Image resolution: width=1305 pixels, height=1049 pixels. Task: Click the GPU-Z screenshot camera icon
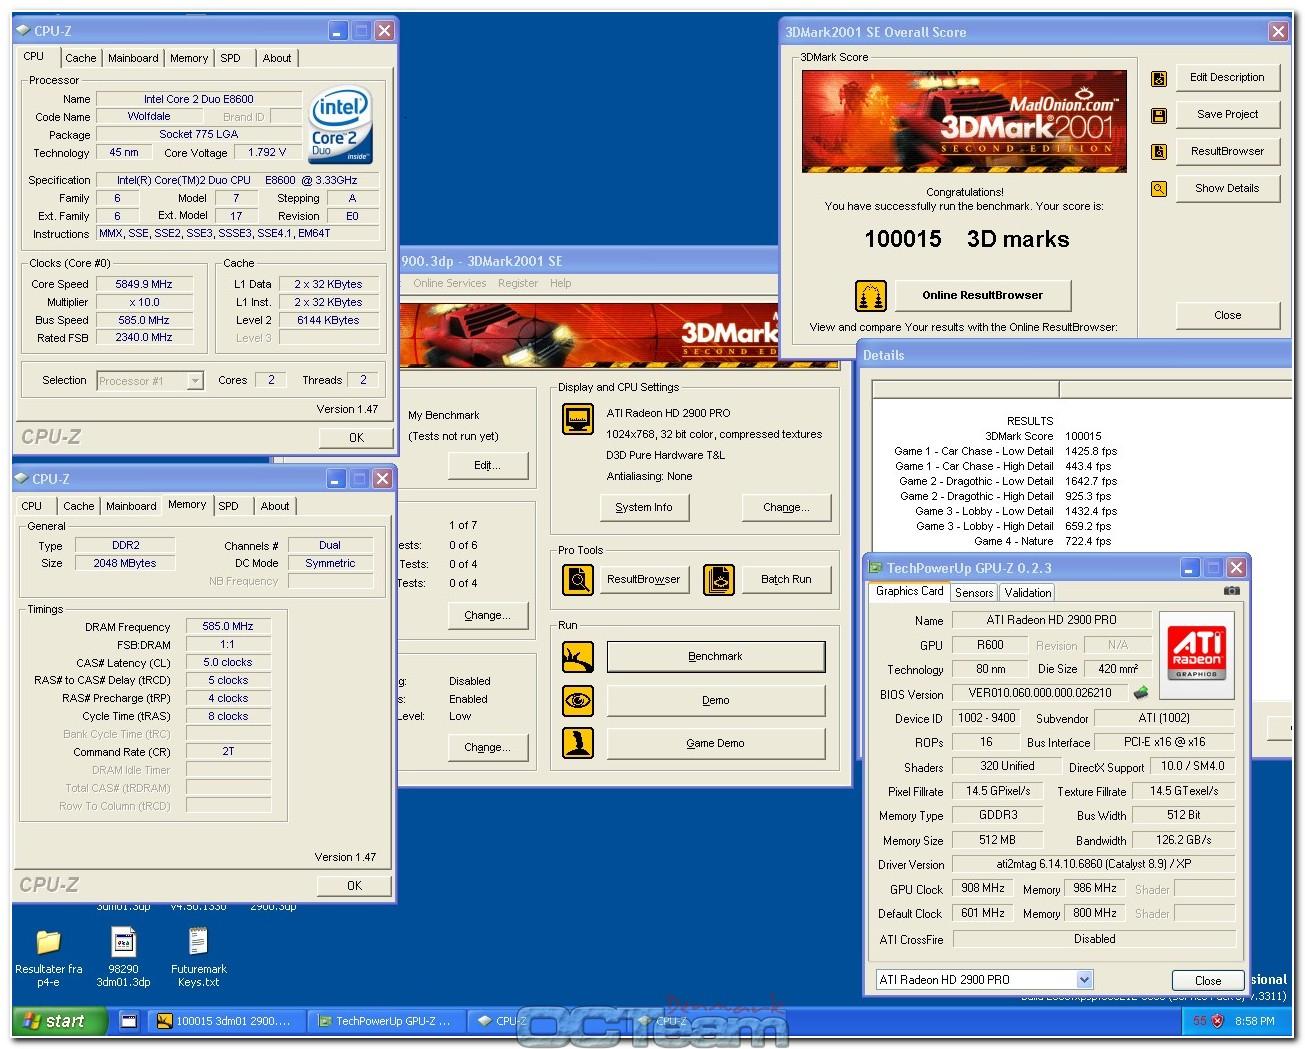click(1232, 591)
